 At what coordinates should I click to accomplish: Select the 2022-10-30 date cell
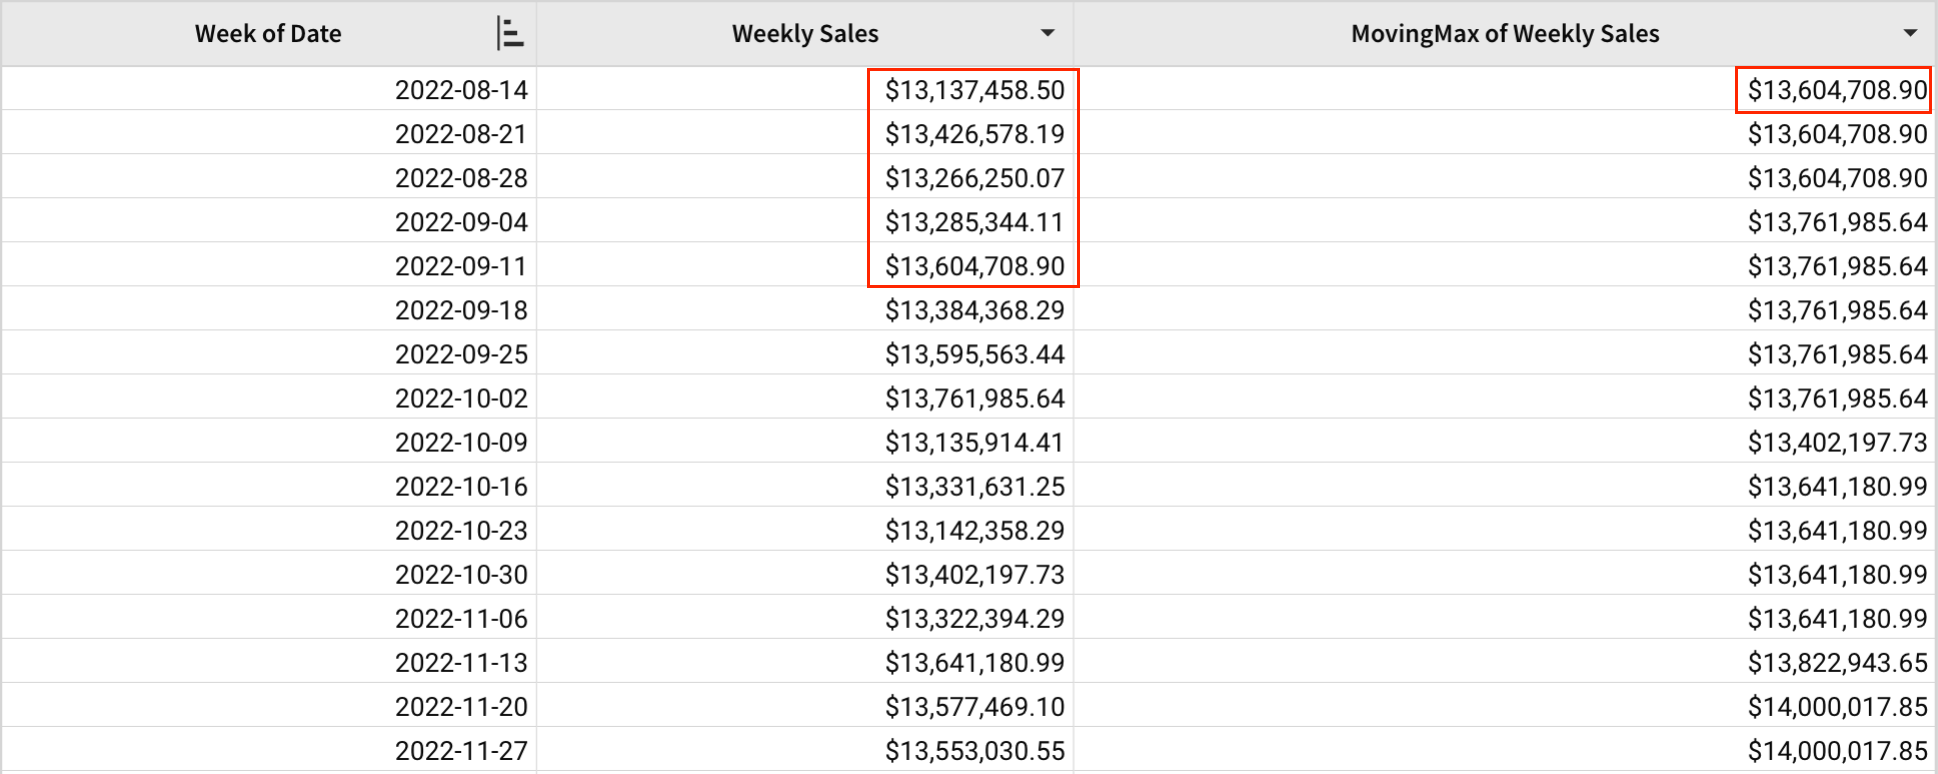point(461,574)
